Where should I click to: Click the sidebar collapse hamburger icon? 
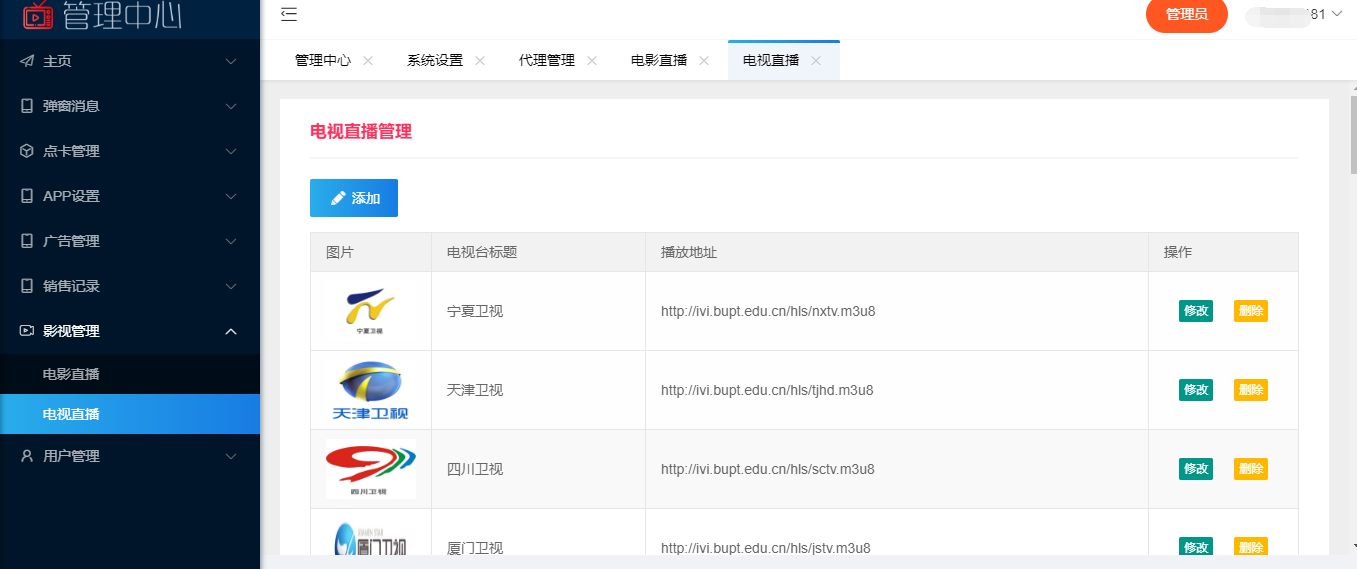[x=289, y=14]
